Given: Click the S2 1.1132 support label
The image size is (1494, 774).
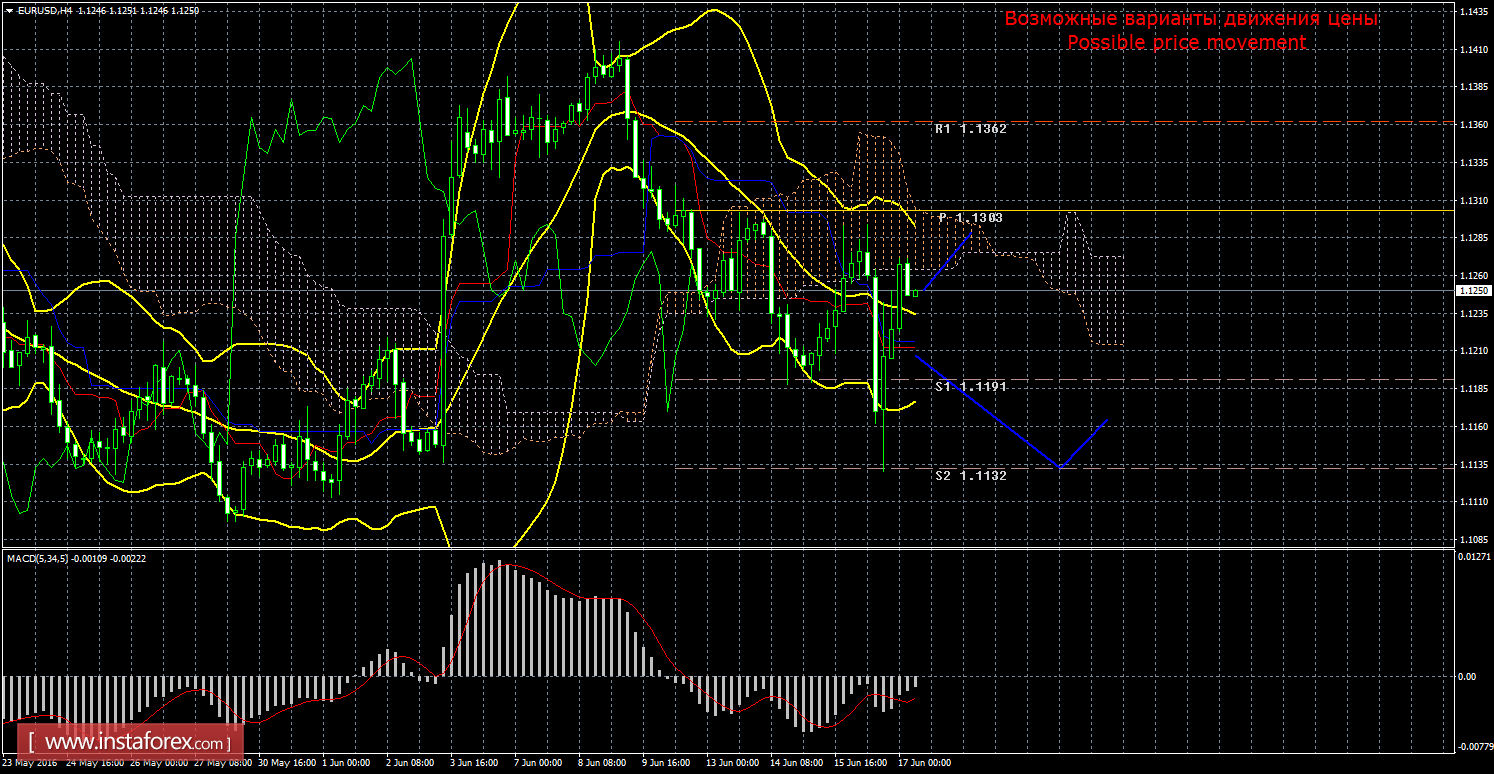Looking at the screenshot, I should tap(970, 476).
